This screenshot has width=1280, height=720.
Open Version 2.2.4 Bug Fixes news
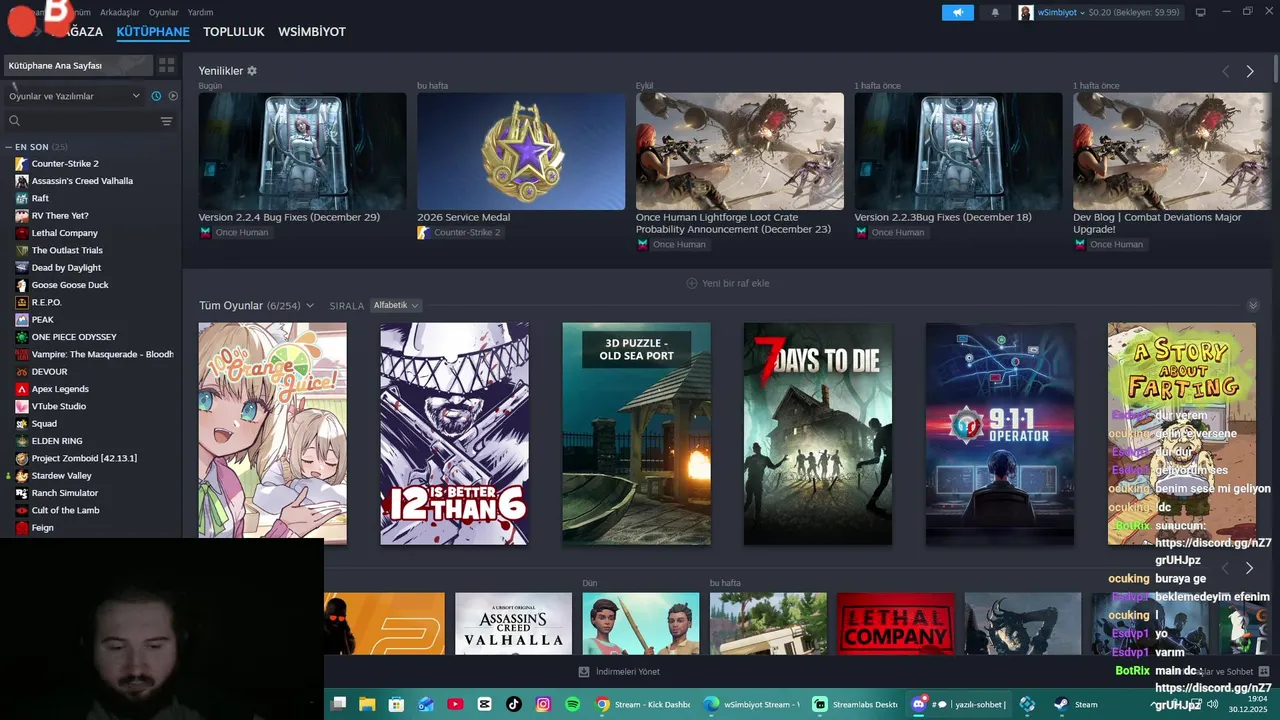(302, 151)
